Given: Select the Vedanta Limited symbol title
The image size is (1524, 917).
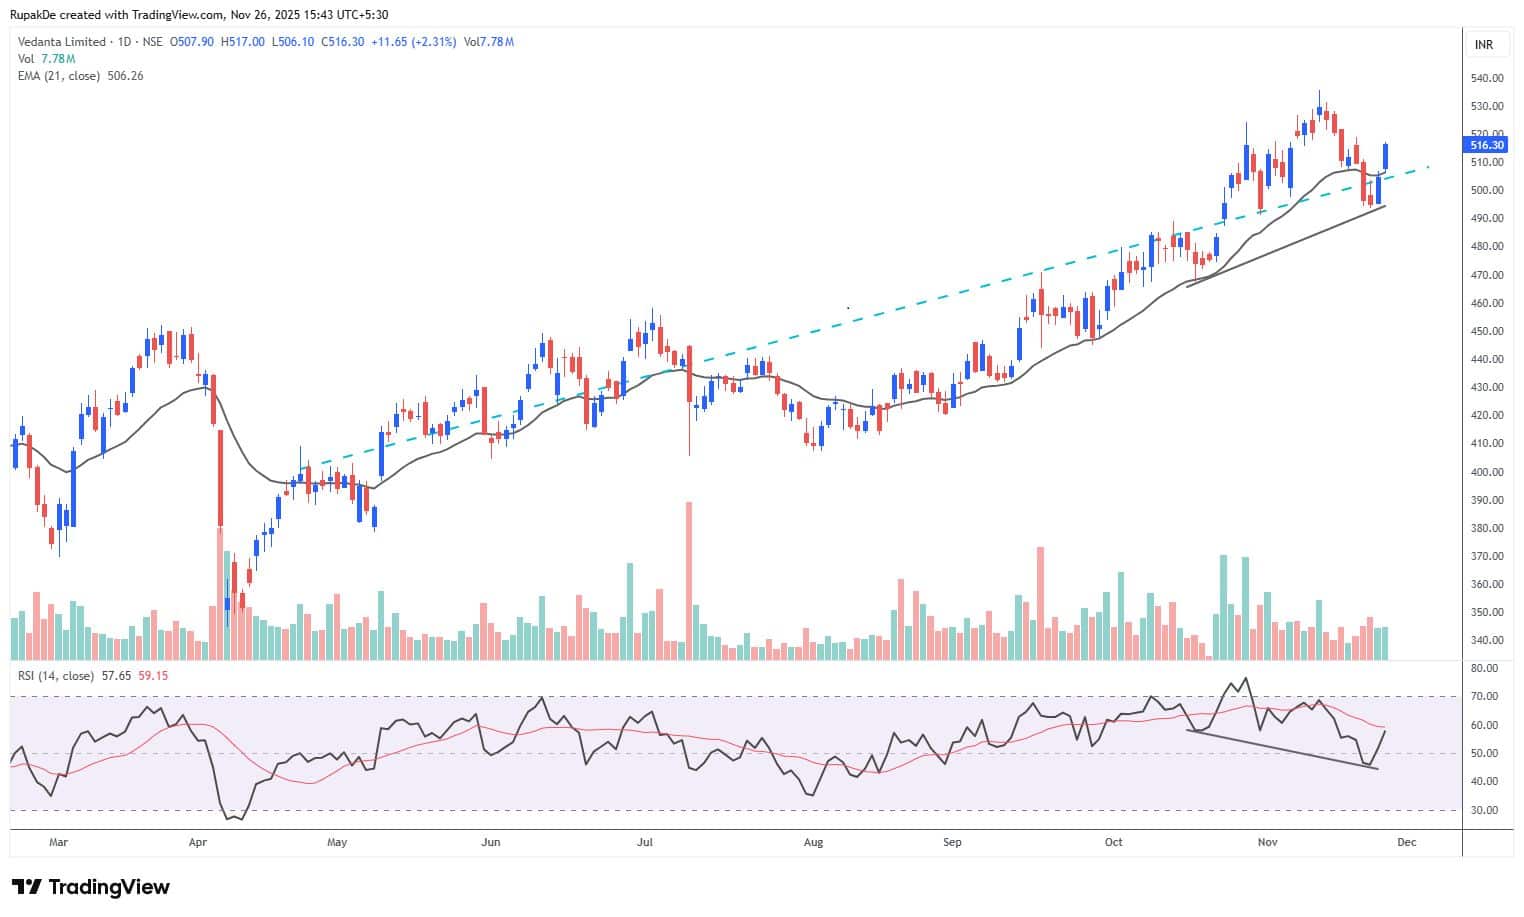Looking at the screenshot, I should (x=62, y=42).
